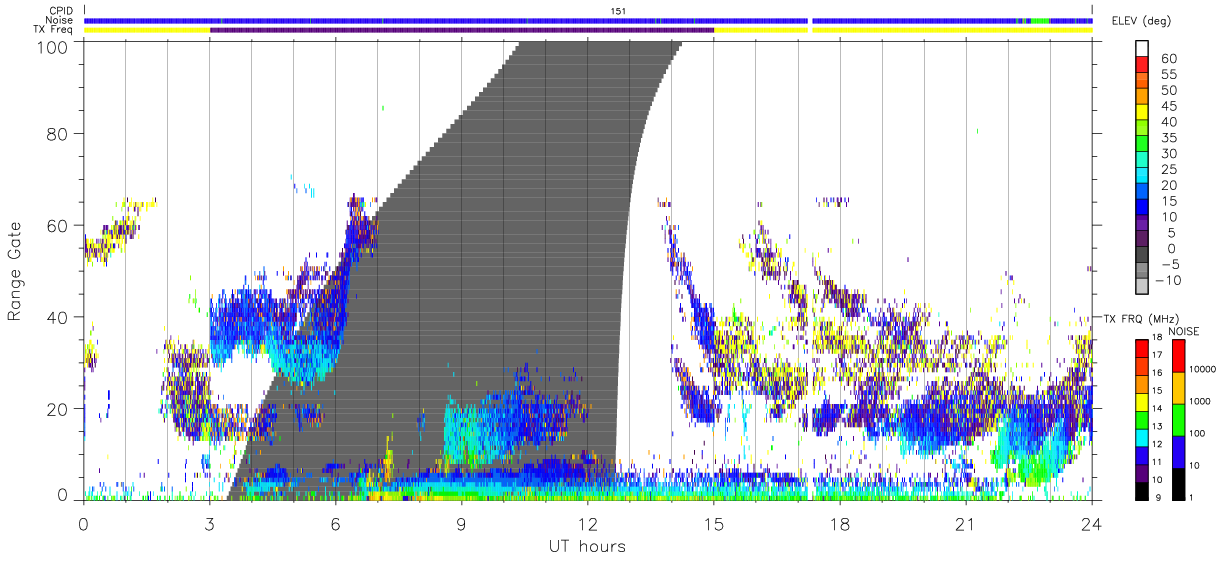Click the 'NOISE' legend title
Screen dimensions: 1228x567
click(x=1184, y=331)
